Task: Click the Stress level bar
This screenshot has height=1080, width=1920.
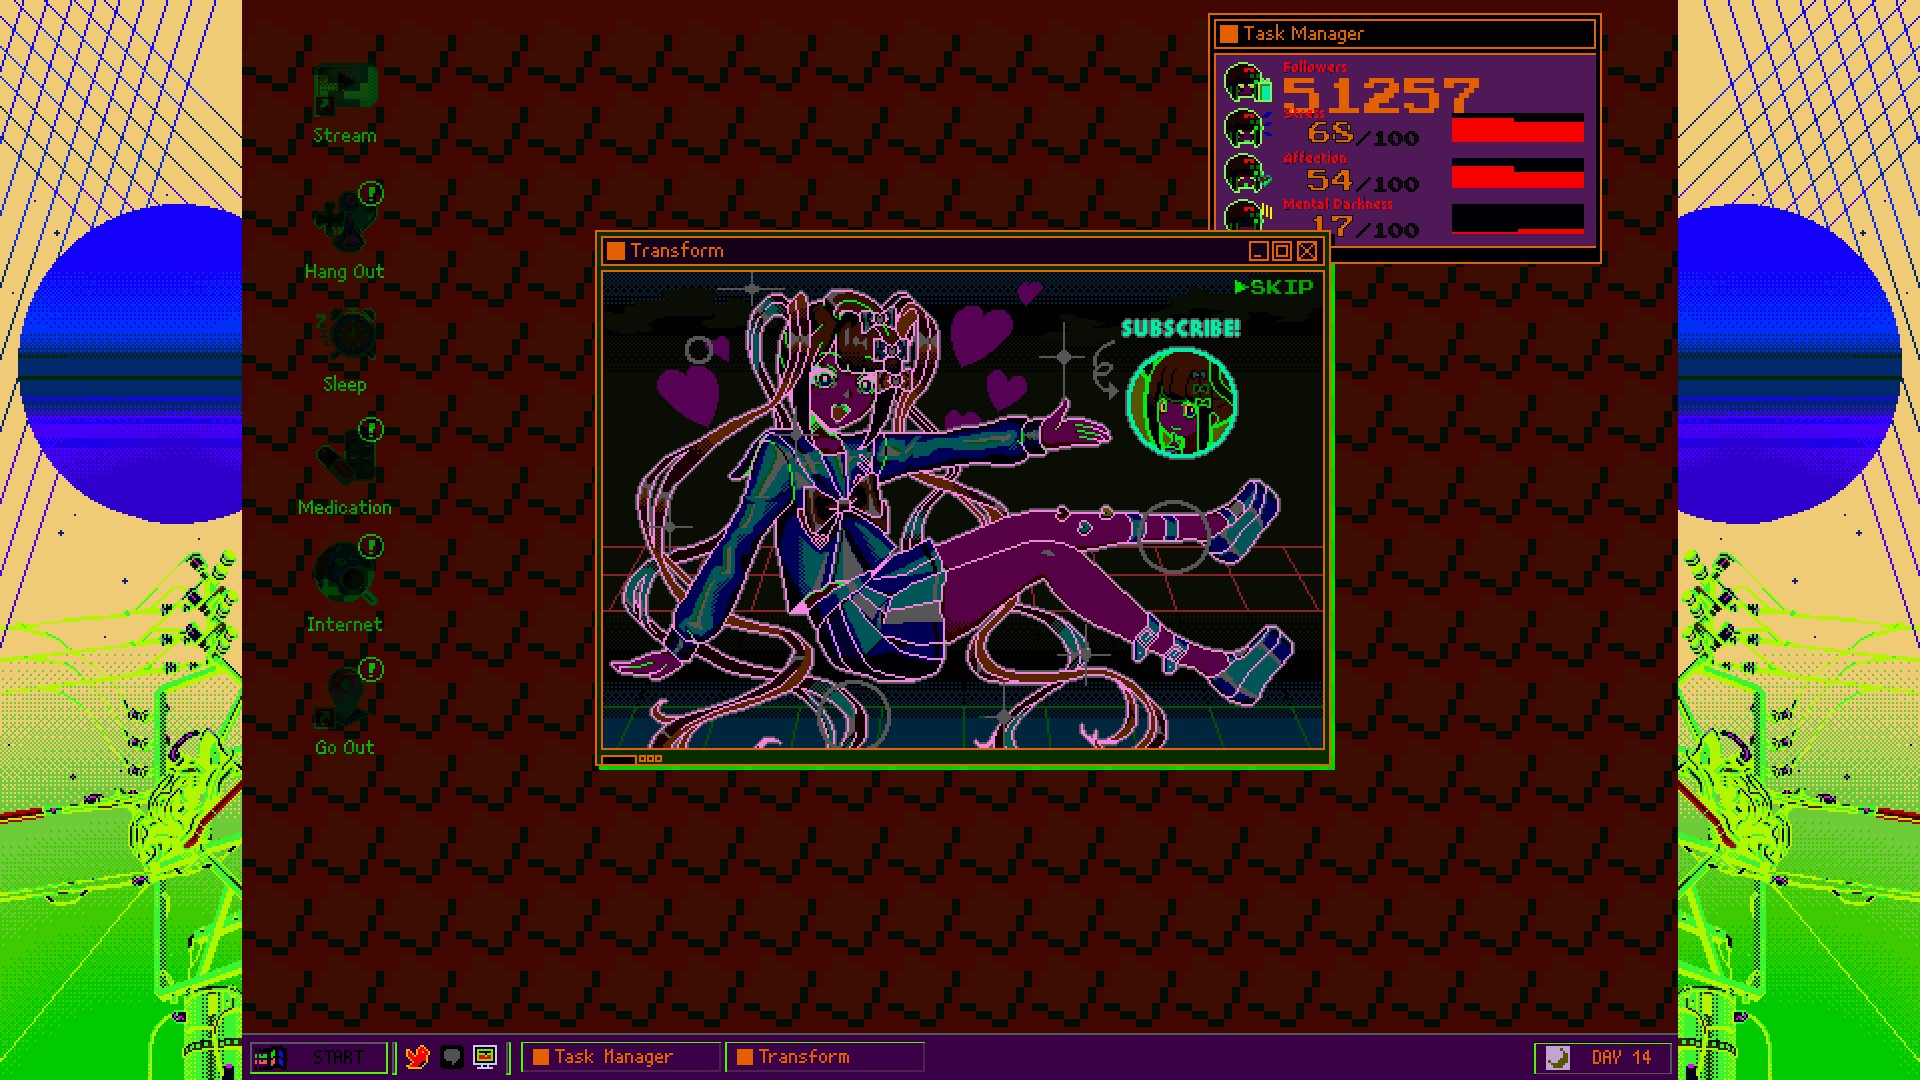Action: pos(1517,129)
